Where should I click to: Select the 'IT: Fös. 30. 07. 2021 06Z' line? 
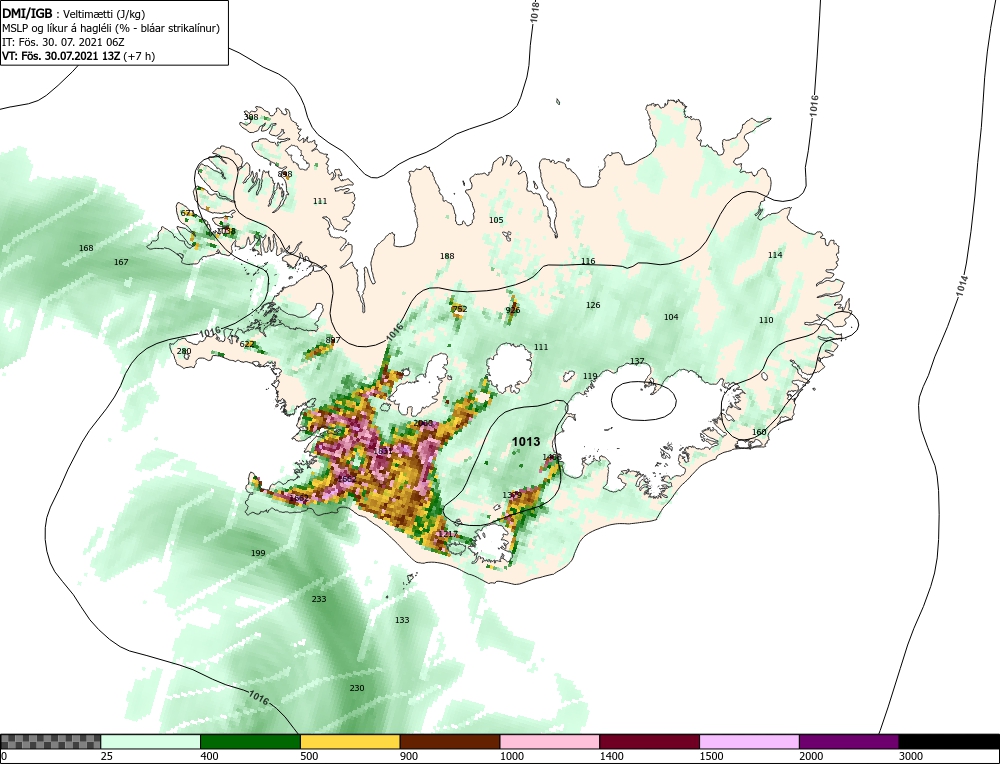click(63, 42)
